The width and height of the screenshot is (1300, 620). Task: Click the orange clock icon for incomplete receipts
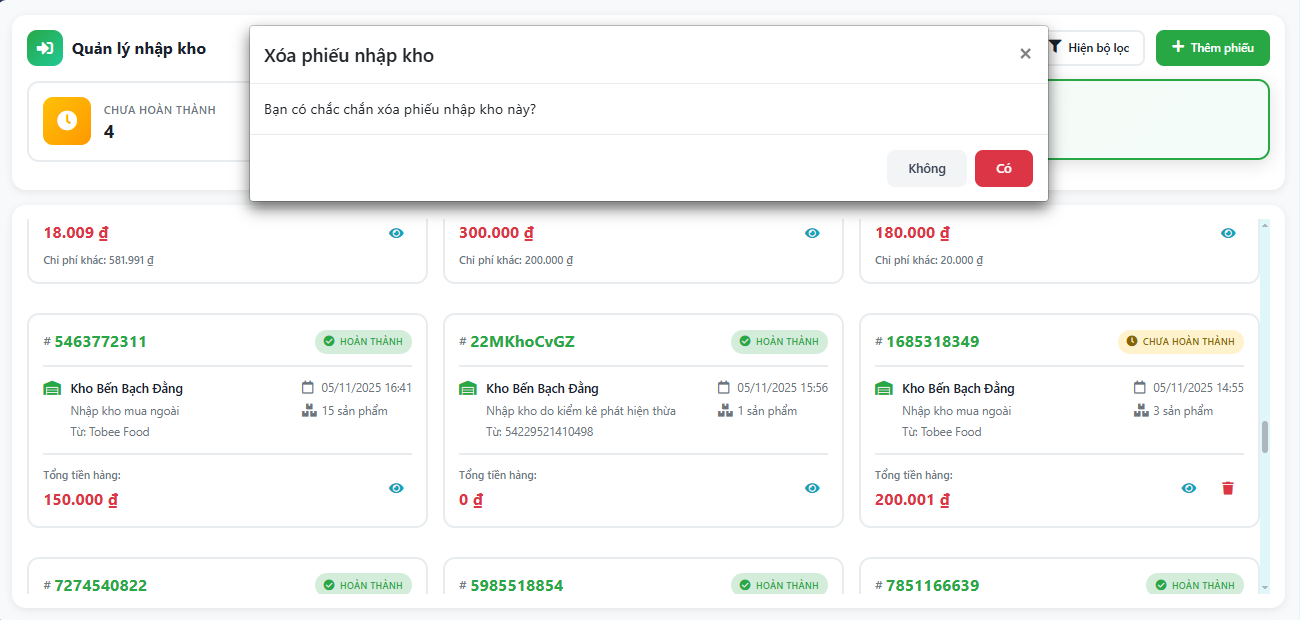[x=67, y=121]
